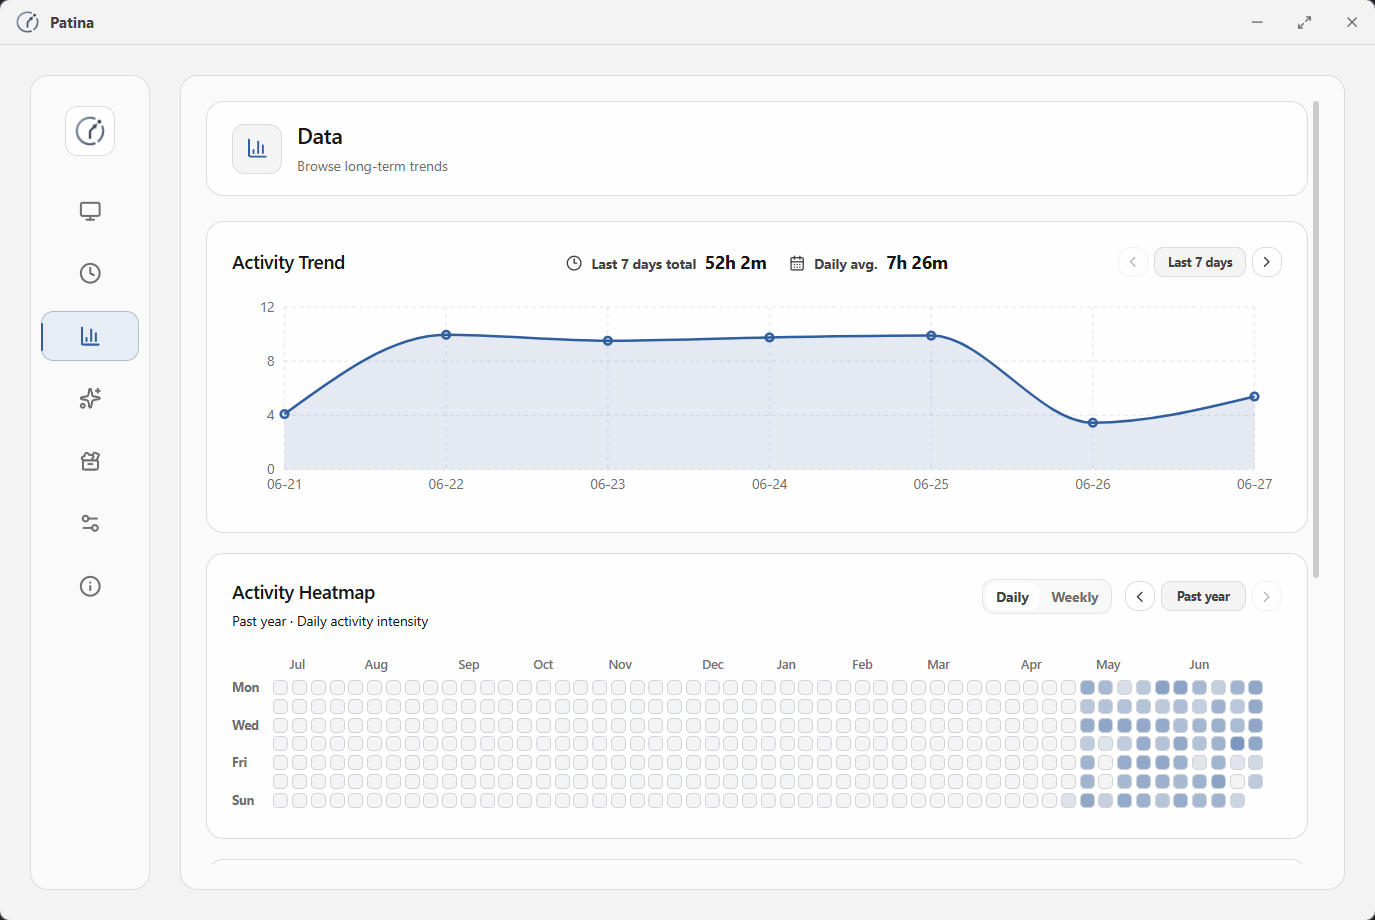Click the Activity Heatmap heading
This screenshot has height=920, width=1375.
pyautogui.click(x=303, y=592)
